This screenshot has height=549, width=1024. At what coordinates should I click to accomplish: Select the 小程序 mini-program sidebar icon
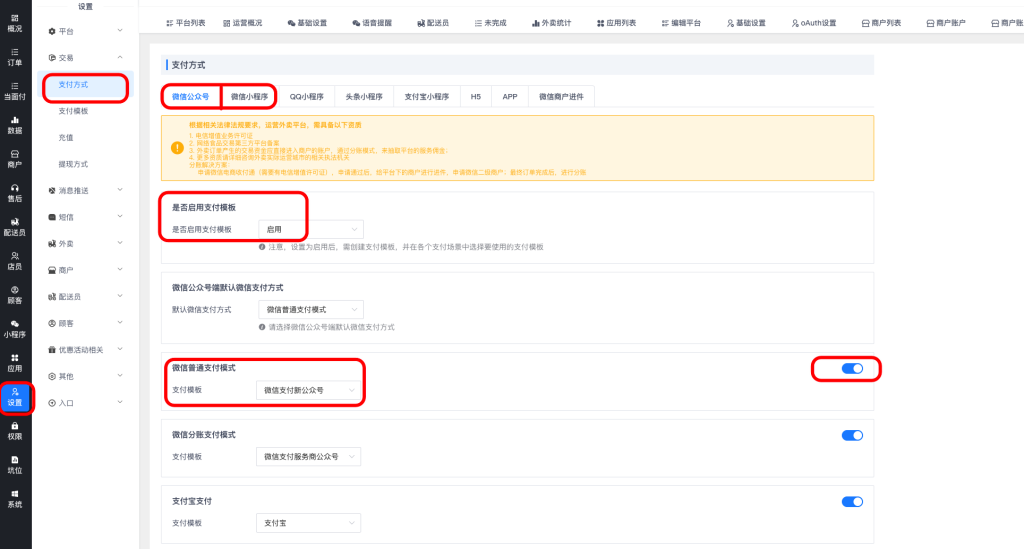[x=15, y=328]
